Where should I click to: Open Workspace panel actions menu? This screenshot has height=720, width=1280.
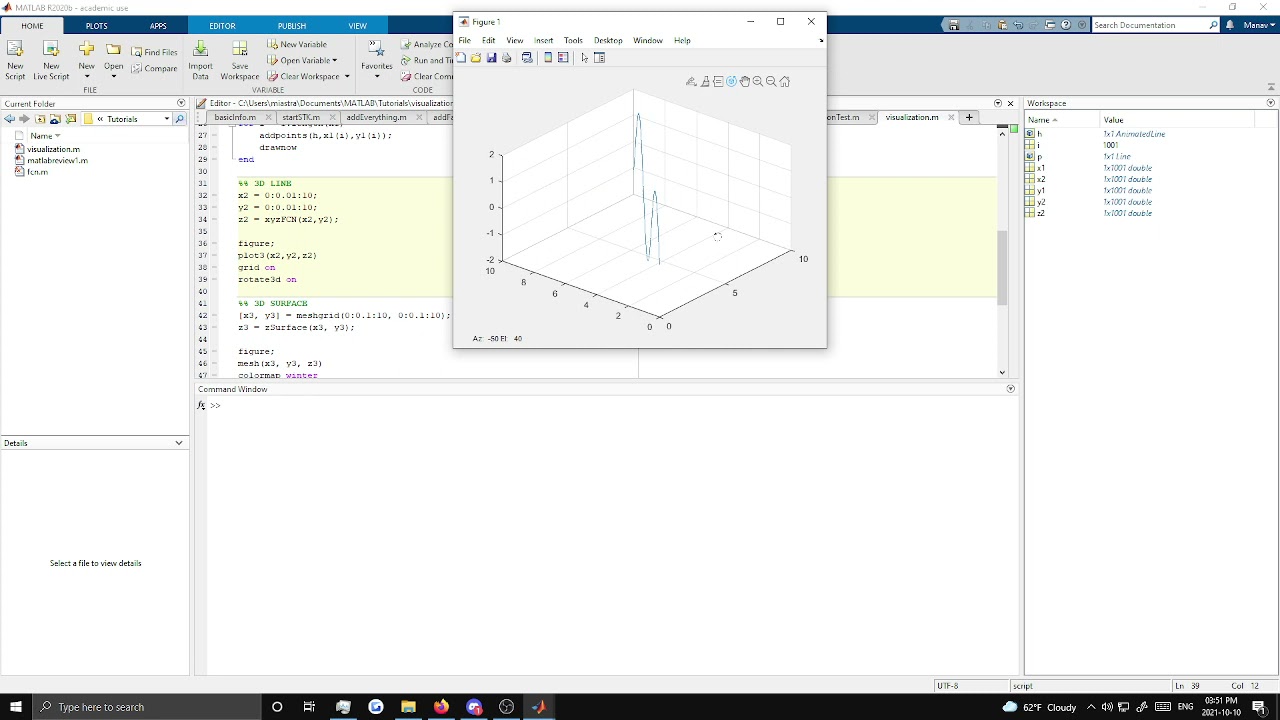tap(1271, 103)
